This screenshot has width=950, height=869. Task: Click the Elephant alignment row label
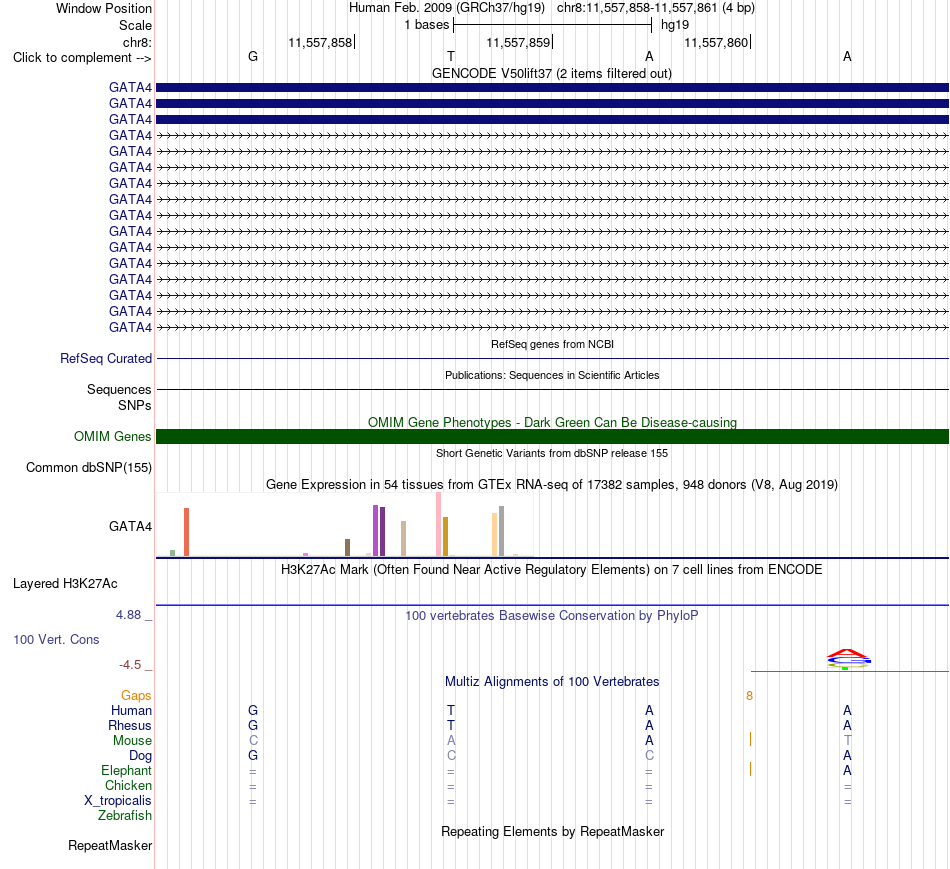[x=126, y=770]
